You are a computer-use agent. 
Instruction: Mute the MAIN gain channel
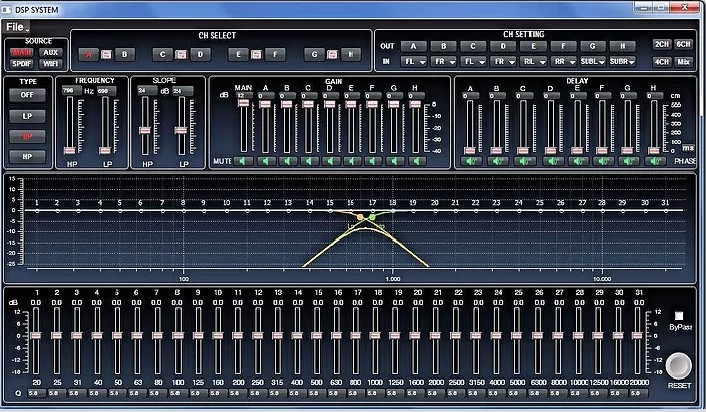coord(242,160)
